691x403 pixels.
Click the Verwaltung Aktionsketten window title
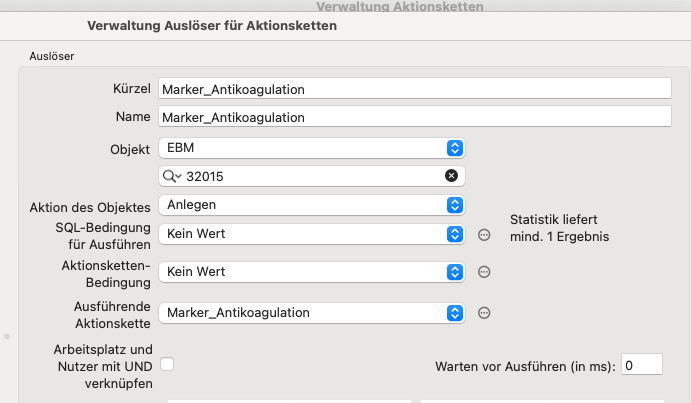click(x=400, y=6)
